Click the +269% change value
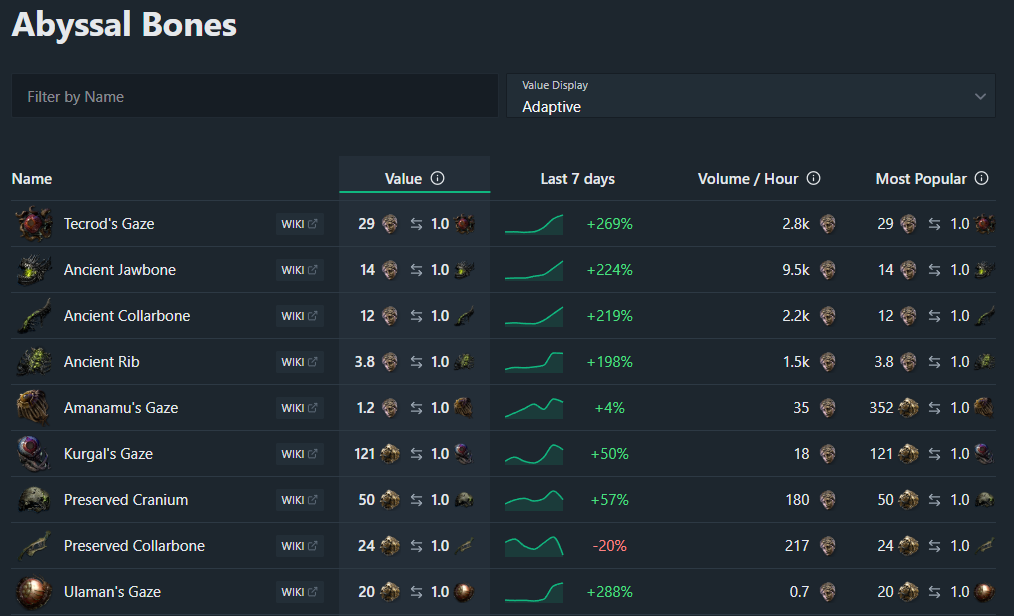Image resolution: width=1014 pixels, height=616 pixels. [x=609, y=224]
